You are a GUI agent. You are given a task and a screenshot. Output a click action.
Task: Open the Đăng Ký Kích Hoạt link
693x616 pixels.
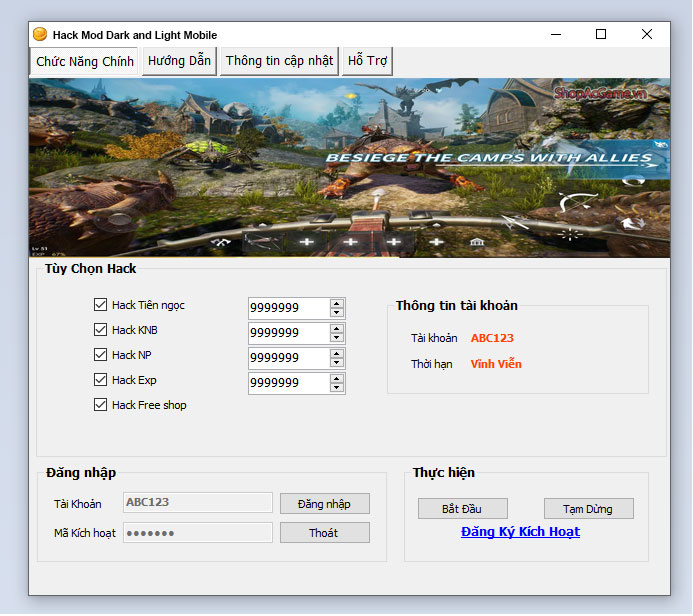(520, 532)
